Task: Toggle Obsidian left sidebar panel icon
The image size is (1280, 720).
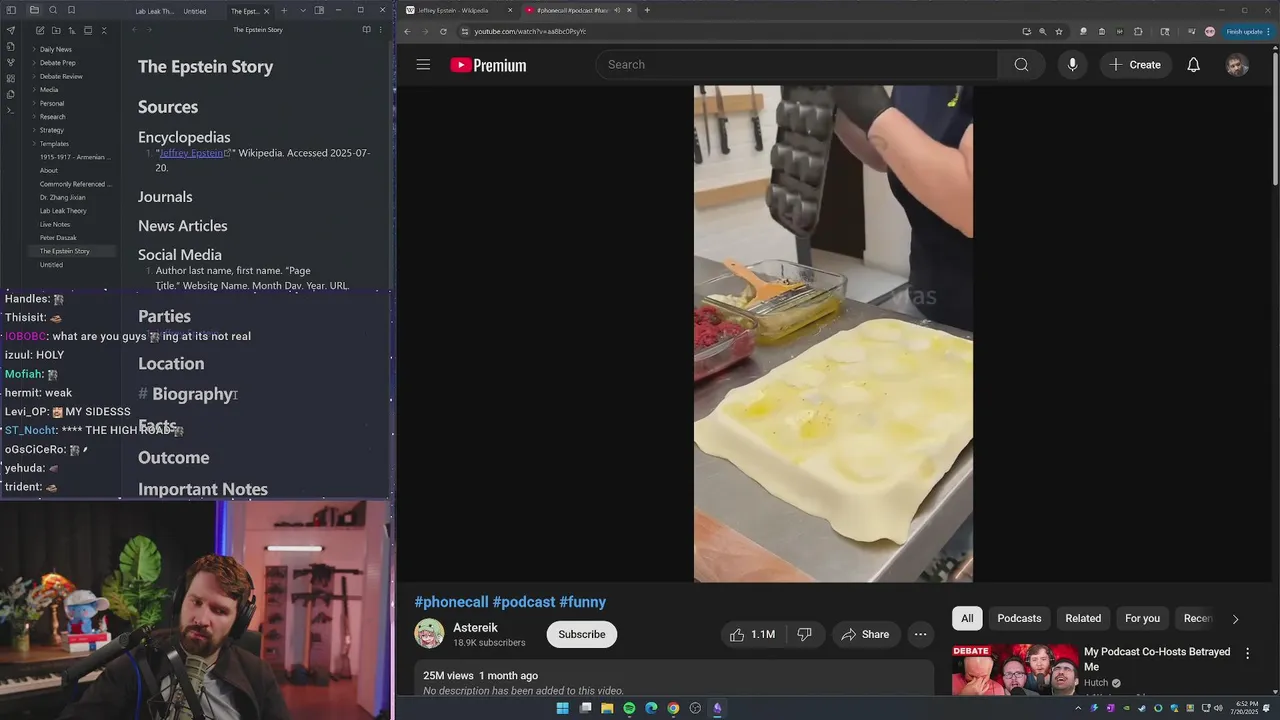Action: [11, 11]
